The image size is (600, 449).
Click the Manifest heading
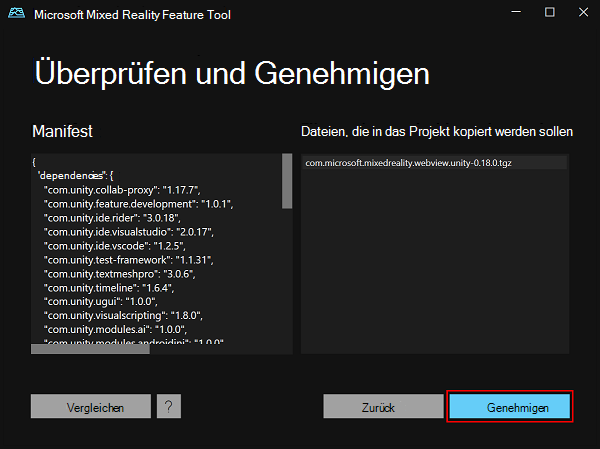point(62,131)
